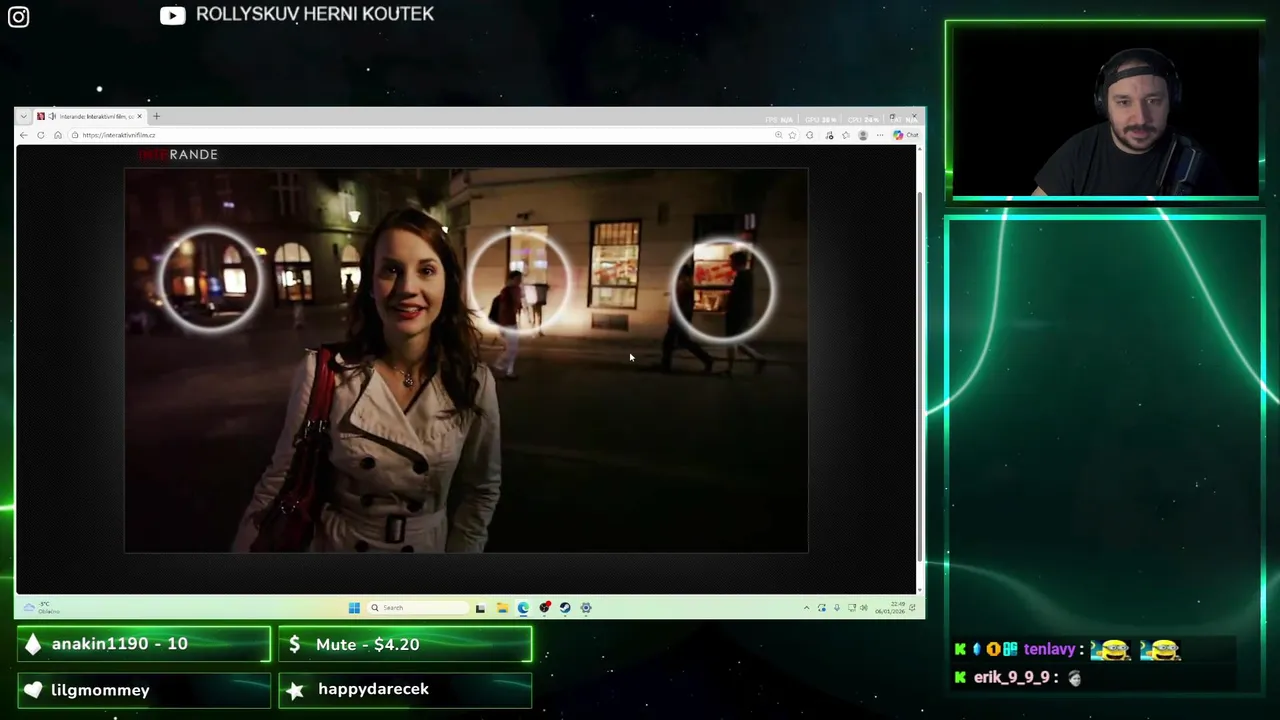Viewport: 1280px width, 720px height.
Task: Click the ROLLYSKUV HERNI KOUTEK text
Action: (315, 14)
